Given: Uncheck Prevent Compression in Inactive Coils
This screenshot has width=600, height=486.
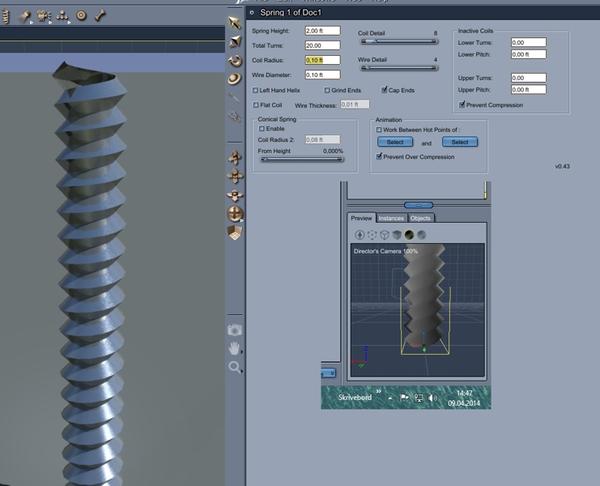Looking at the screenshot, I should tap(462, 104).
